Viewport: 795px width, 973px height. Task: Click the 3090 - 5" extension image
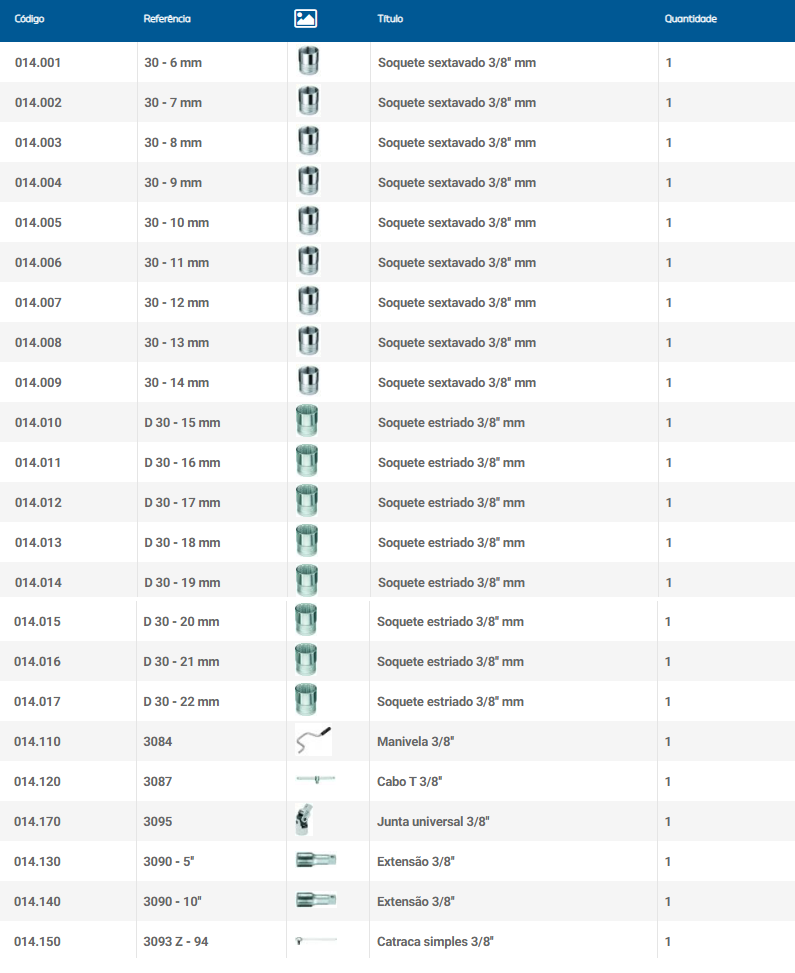(x=316, y=860)
